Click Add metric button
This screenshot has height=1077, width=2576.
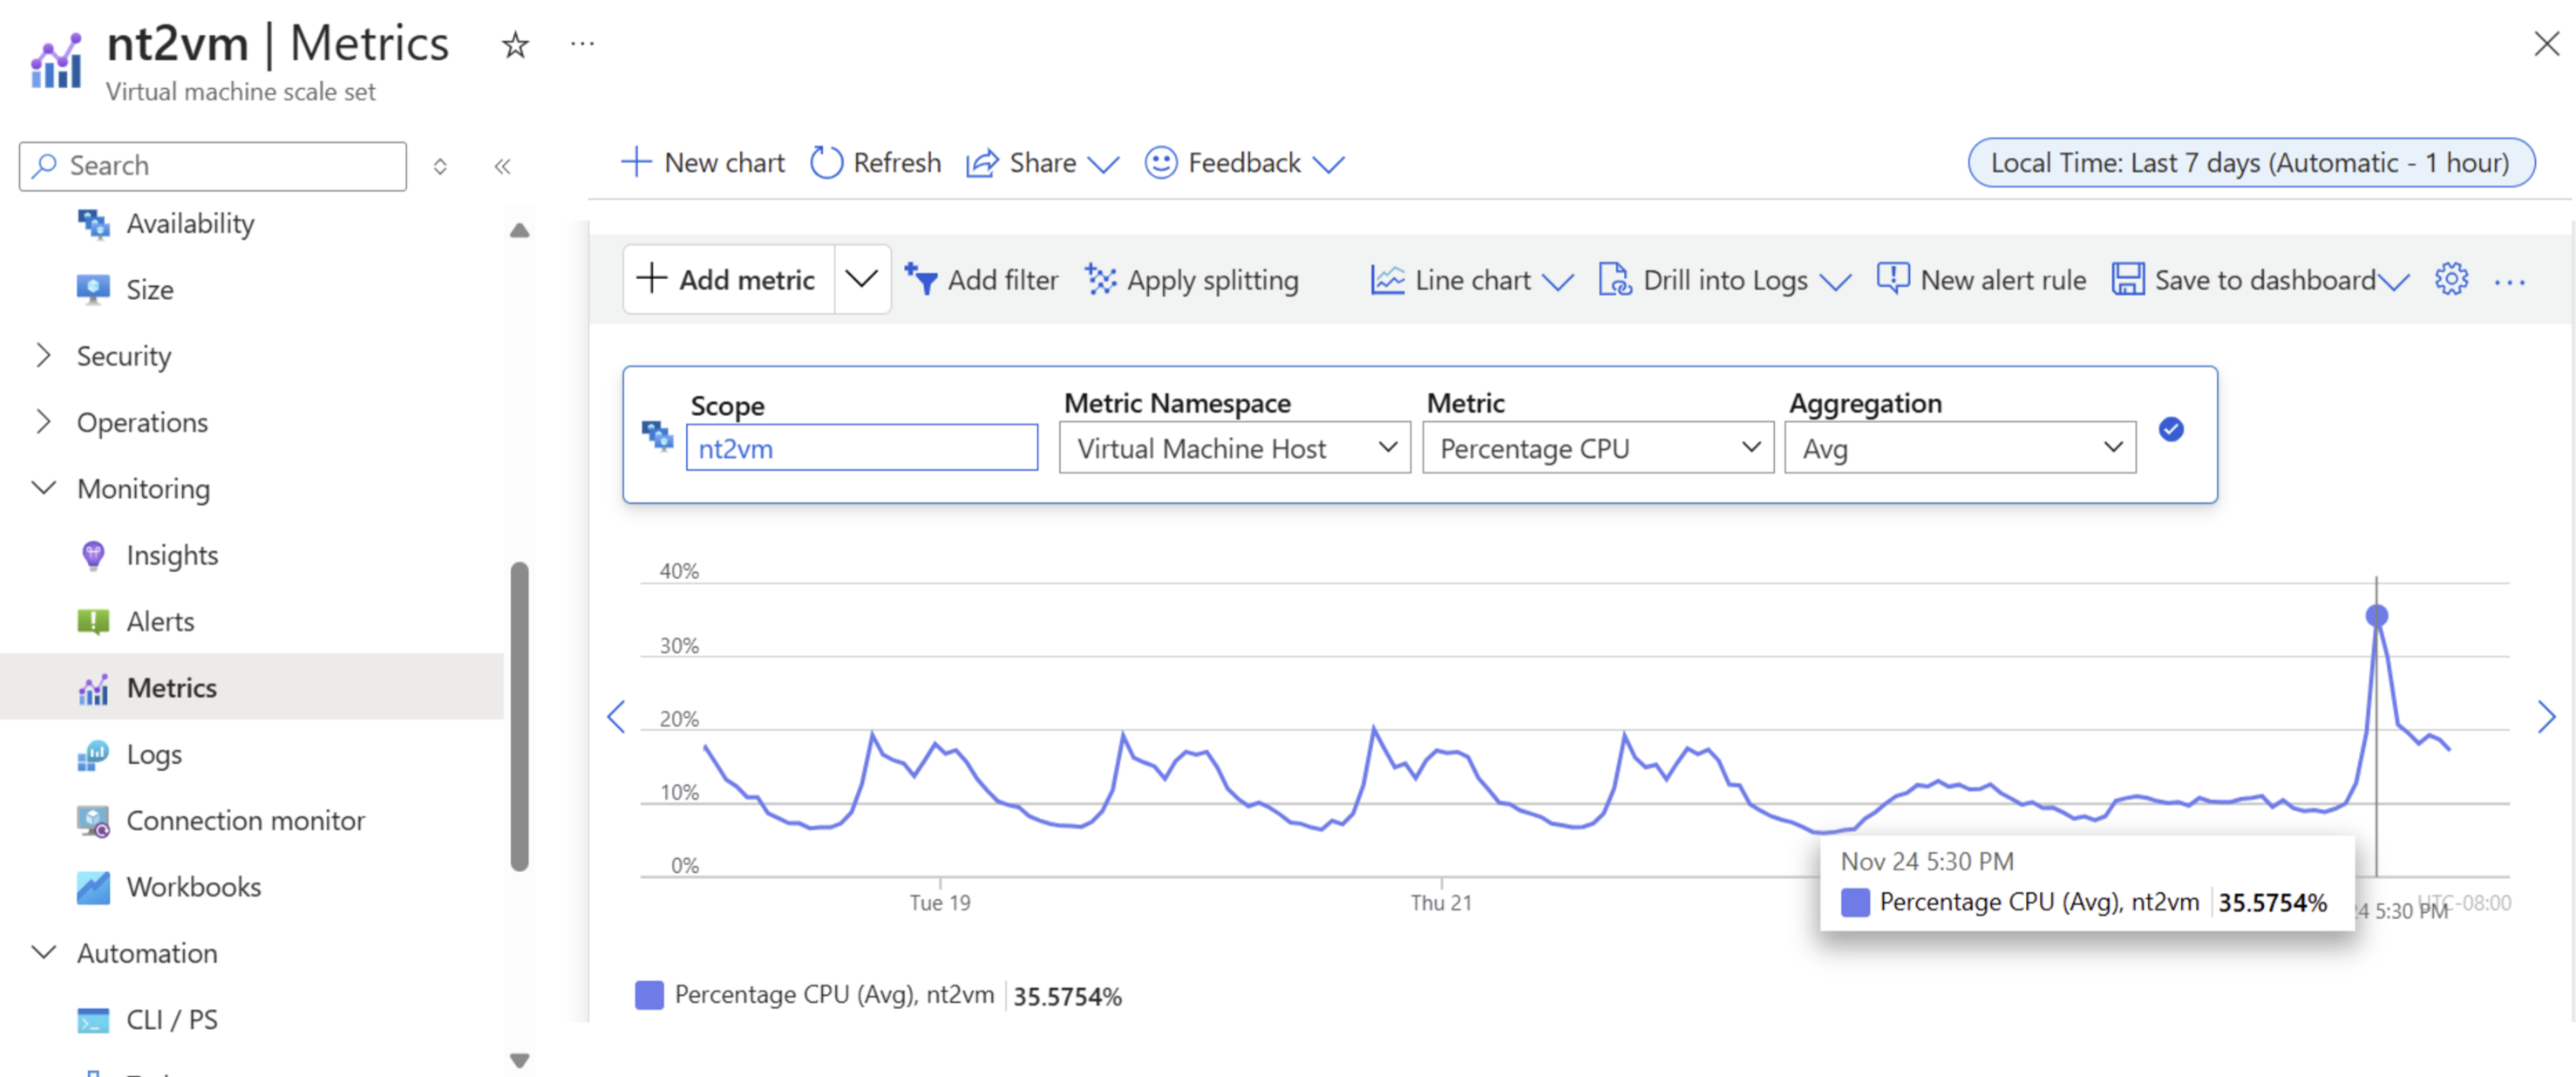click(x=729, y=280)
